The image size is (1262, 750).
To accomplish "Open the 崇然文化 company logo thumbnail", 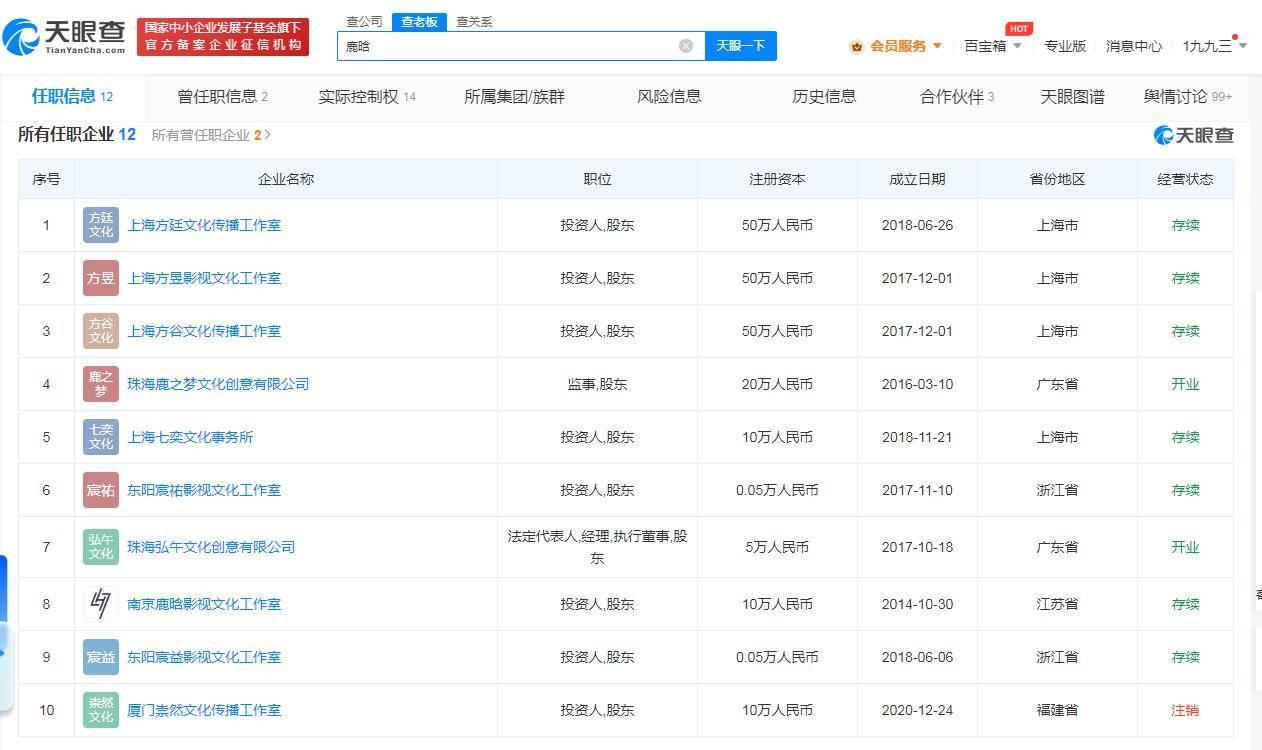I will coord(101,710).
